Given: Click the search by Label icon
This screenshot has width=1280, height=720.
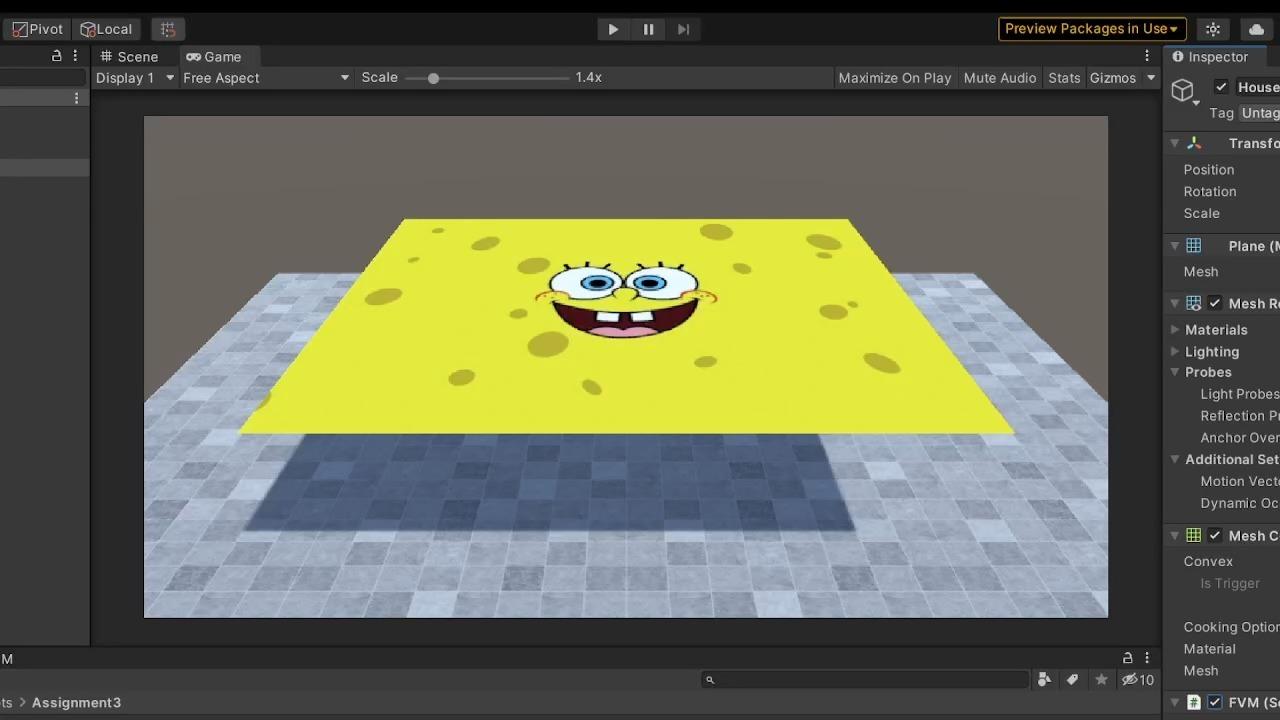Looking at the screenshot, I should (1073, 679).
